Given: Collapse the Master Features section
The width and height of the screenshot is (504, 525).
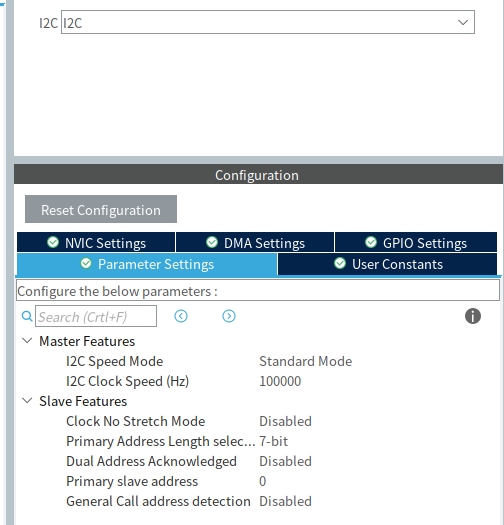Looking at the screenshot, I should tap(27, 341).
